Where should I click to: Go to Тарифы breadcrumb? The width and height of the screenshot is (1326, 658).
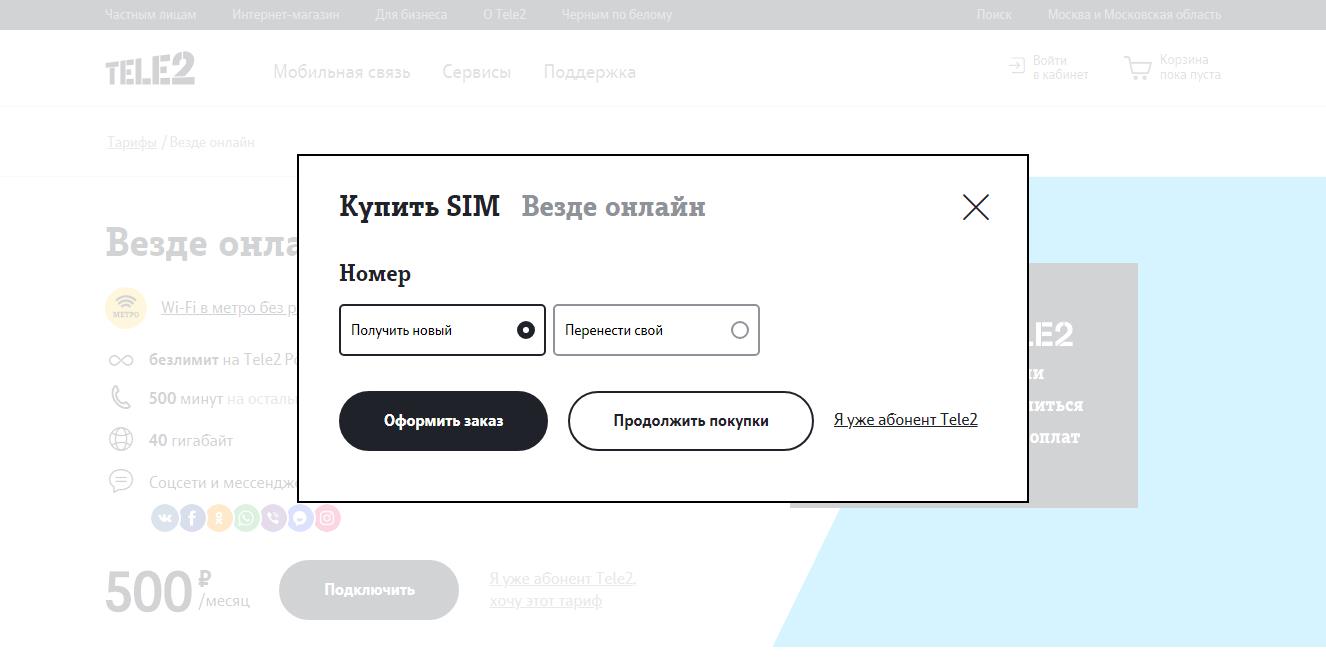132,142
